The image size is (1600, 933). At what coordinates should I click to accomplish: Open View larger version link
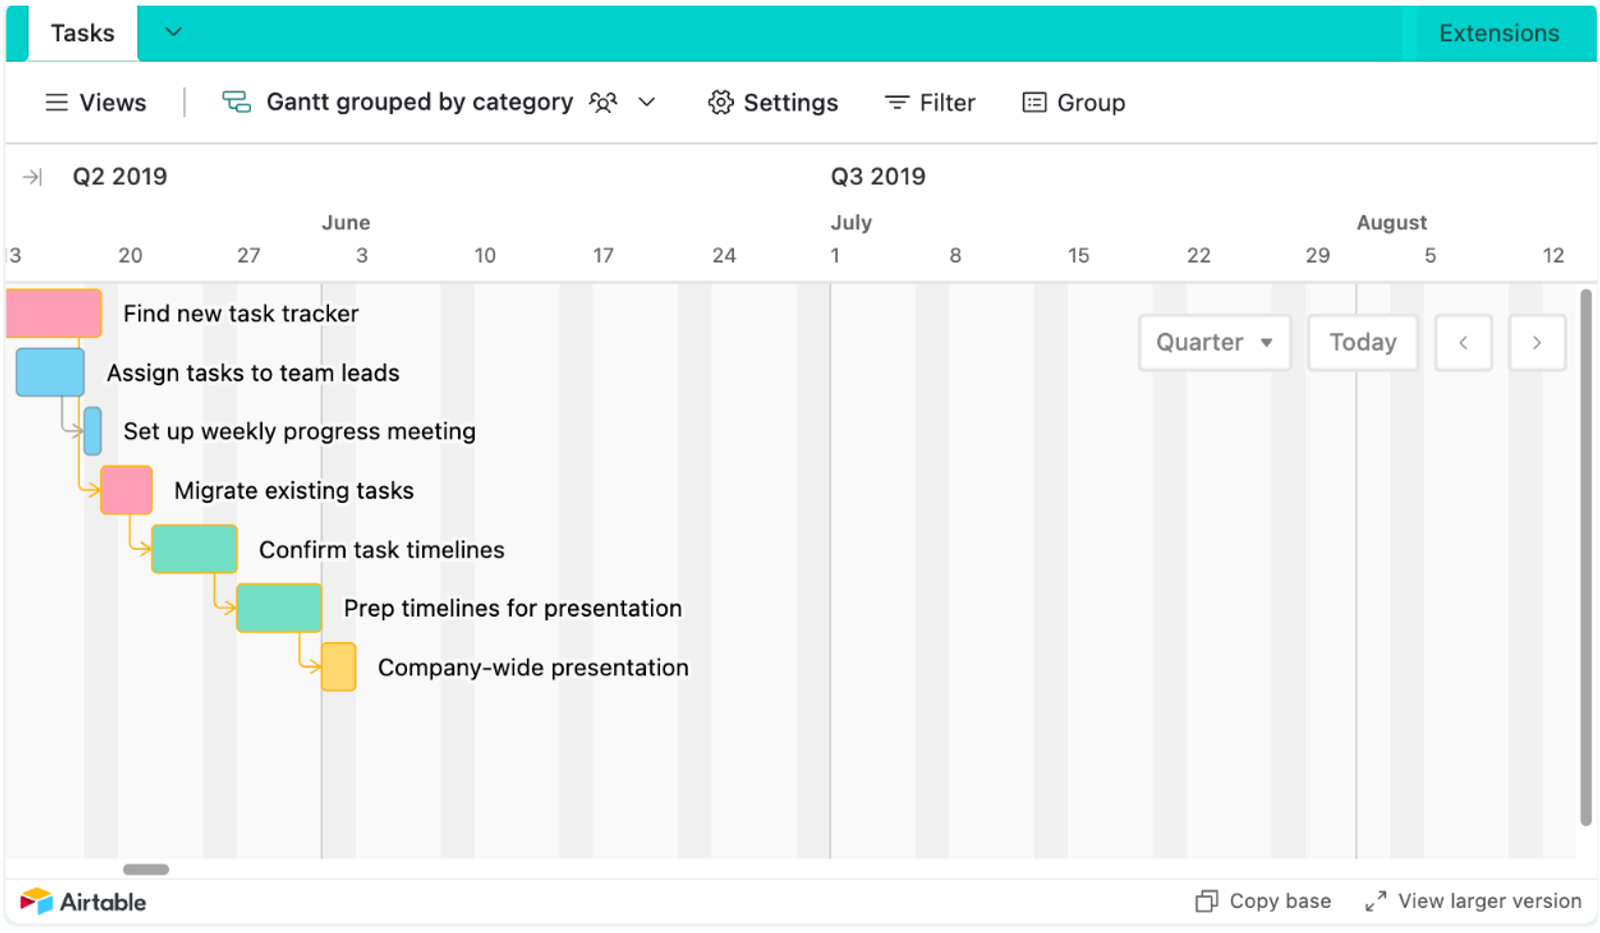coord(1490,901)
